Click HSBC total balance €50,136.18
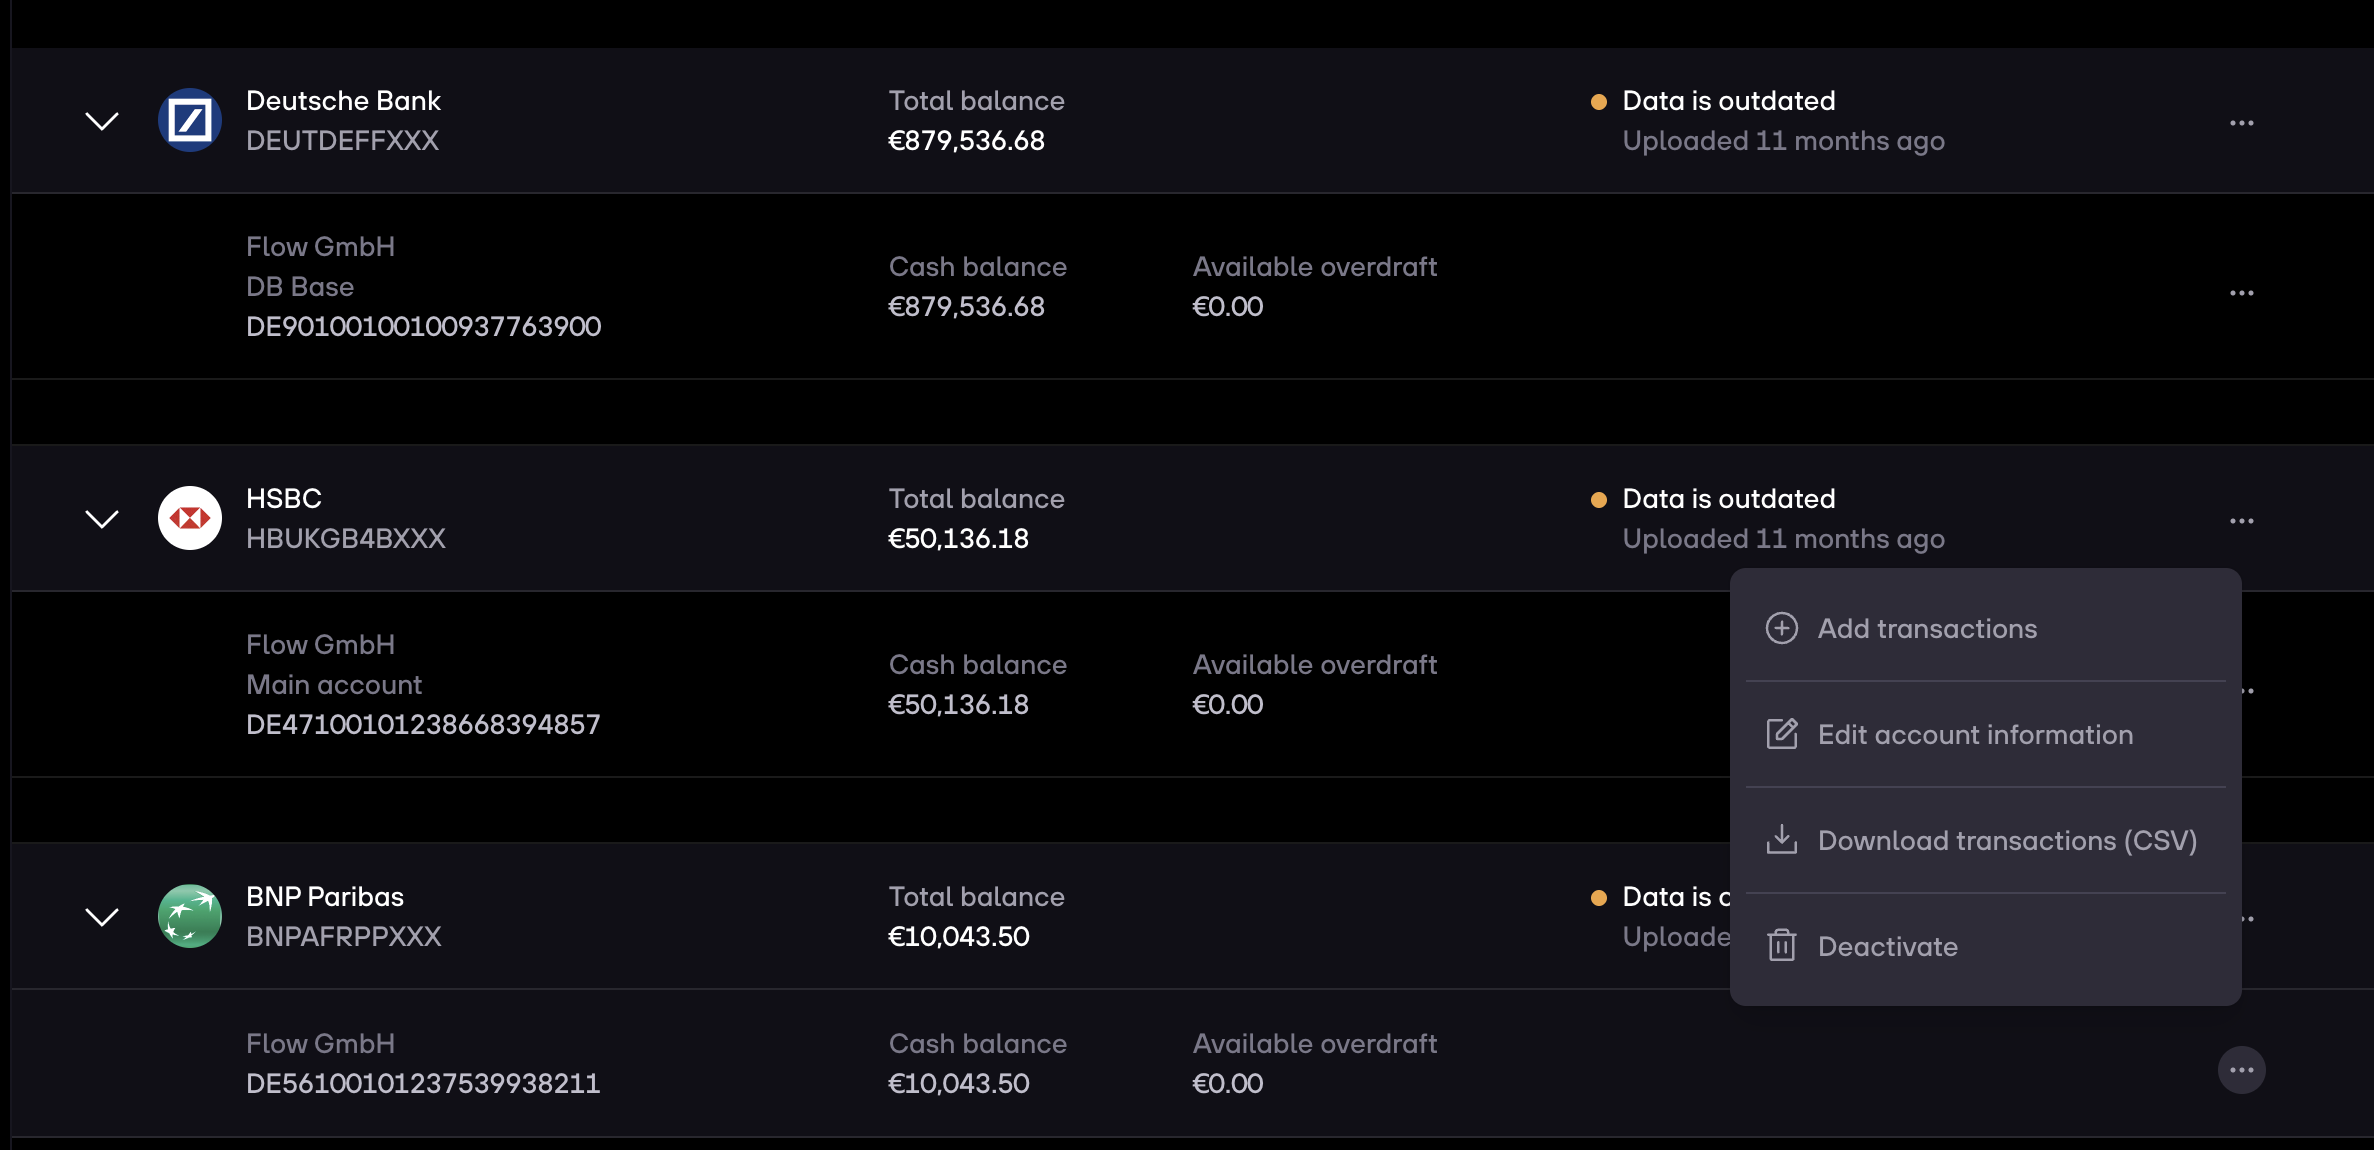 (x=958, y=538)
